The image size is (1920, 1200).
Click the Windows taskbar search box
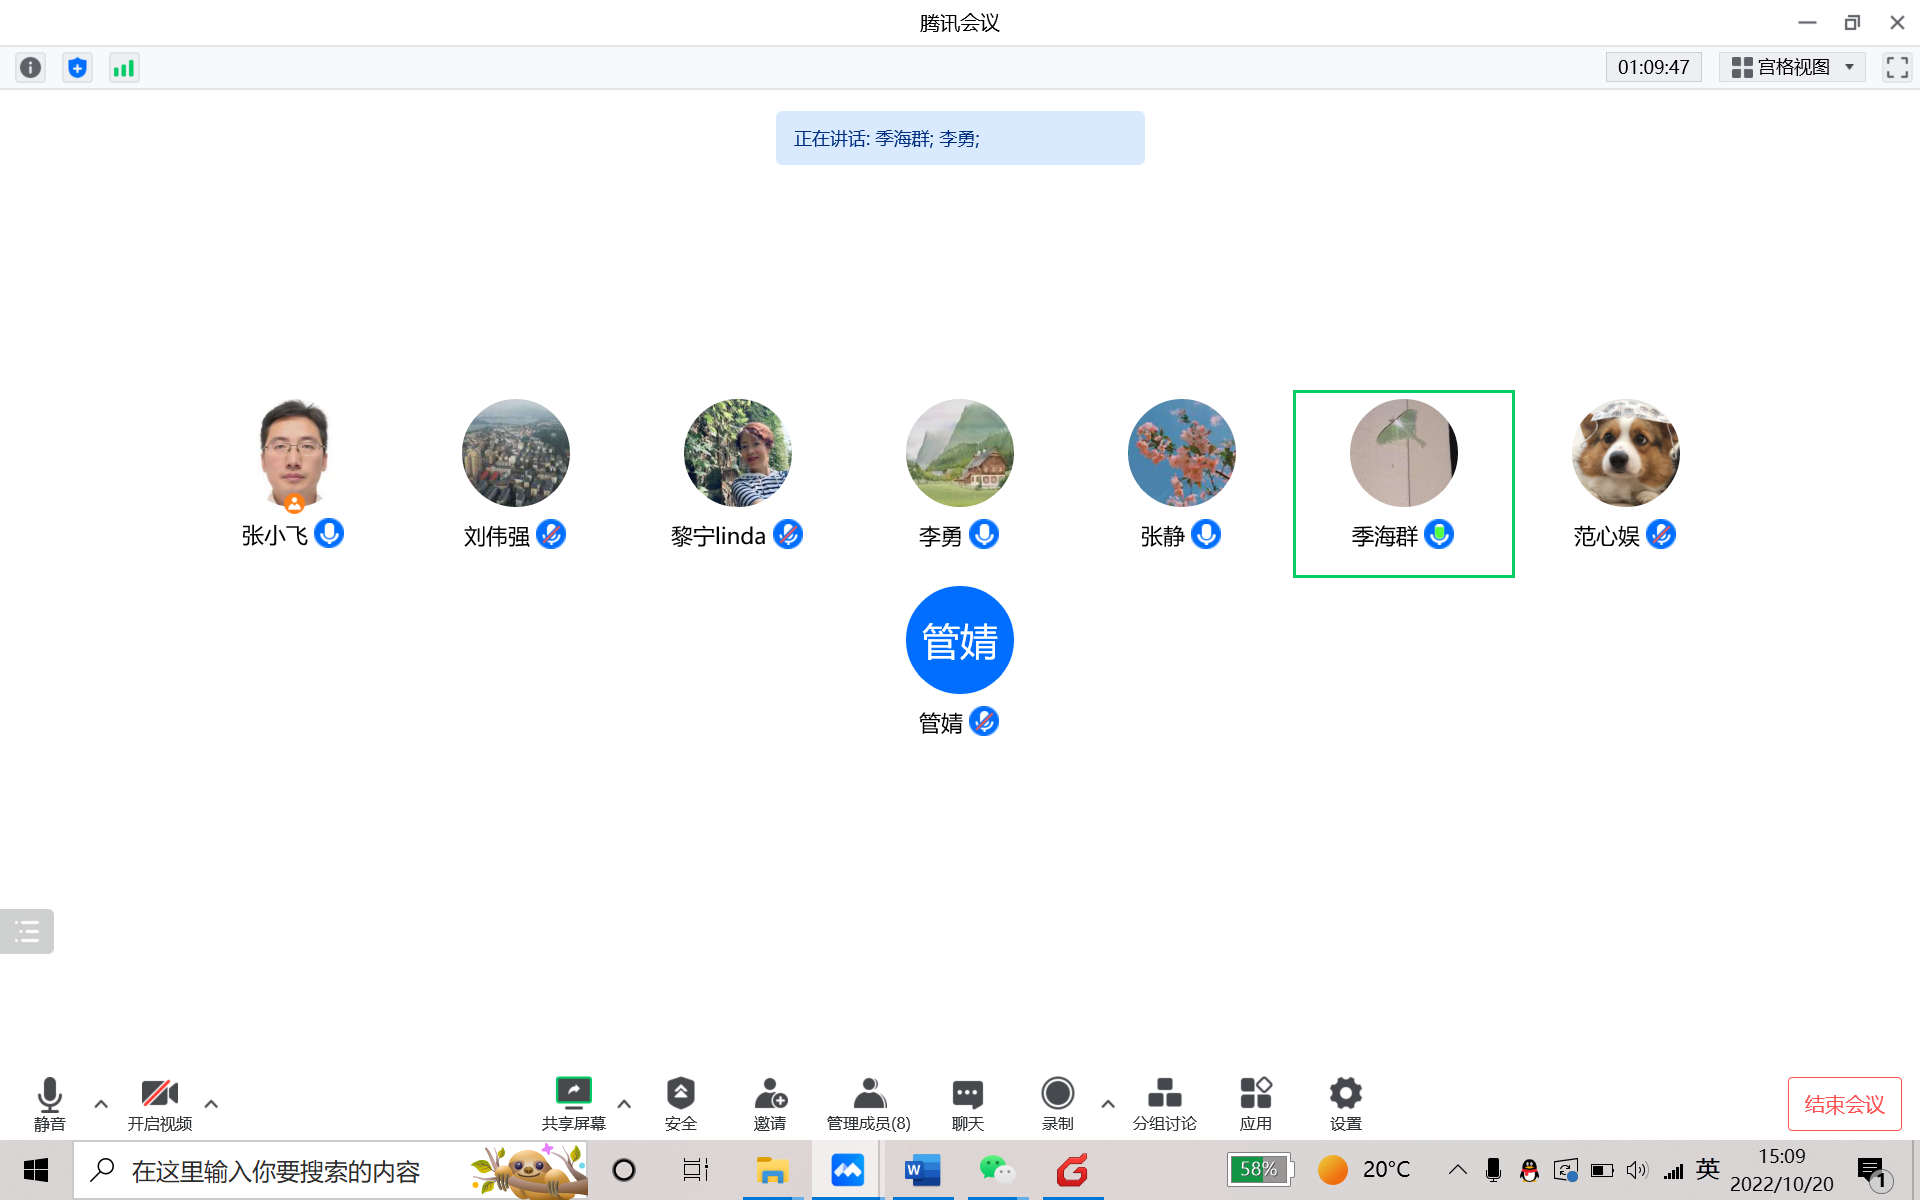point(275,1170)
